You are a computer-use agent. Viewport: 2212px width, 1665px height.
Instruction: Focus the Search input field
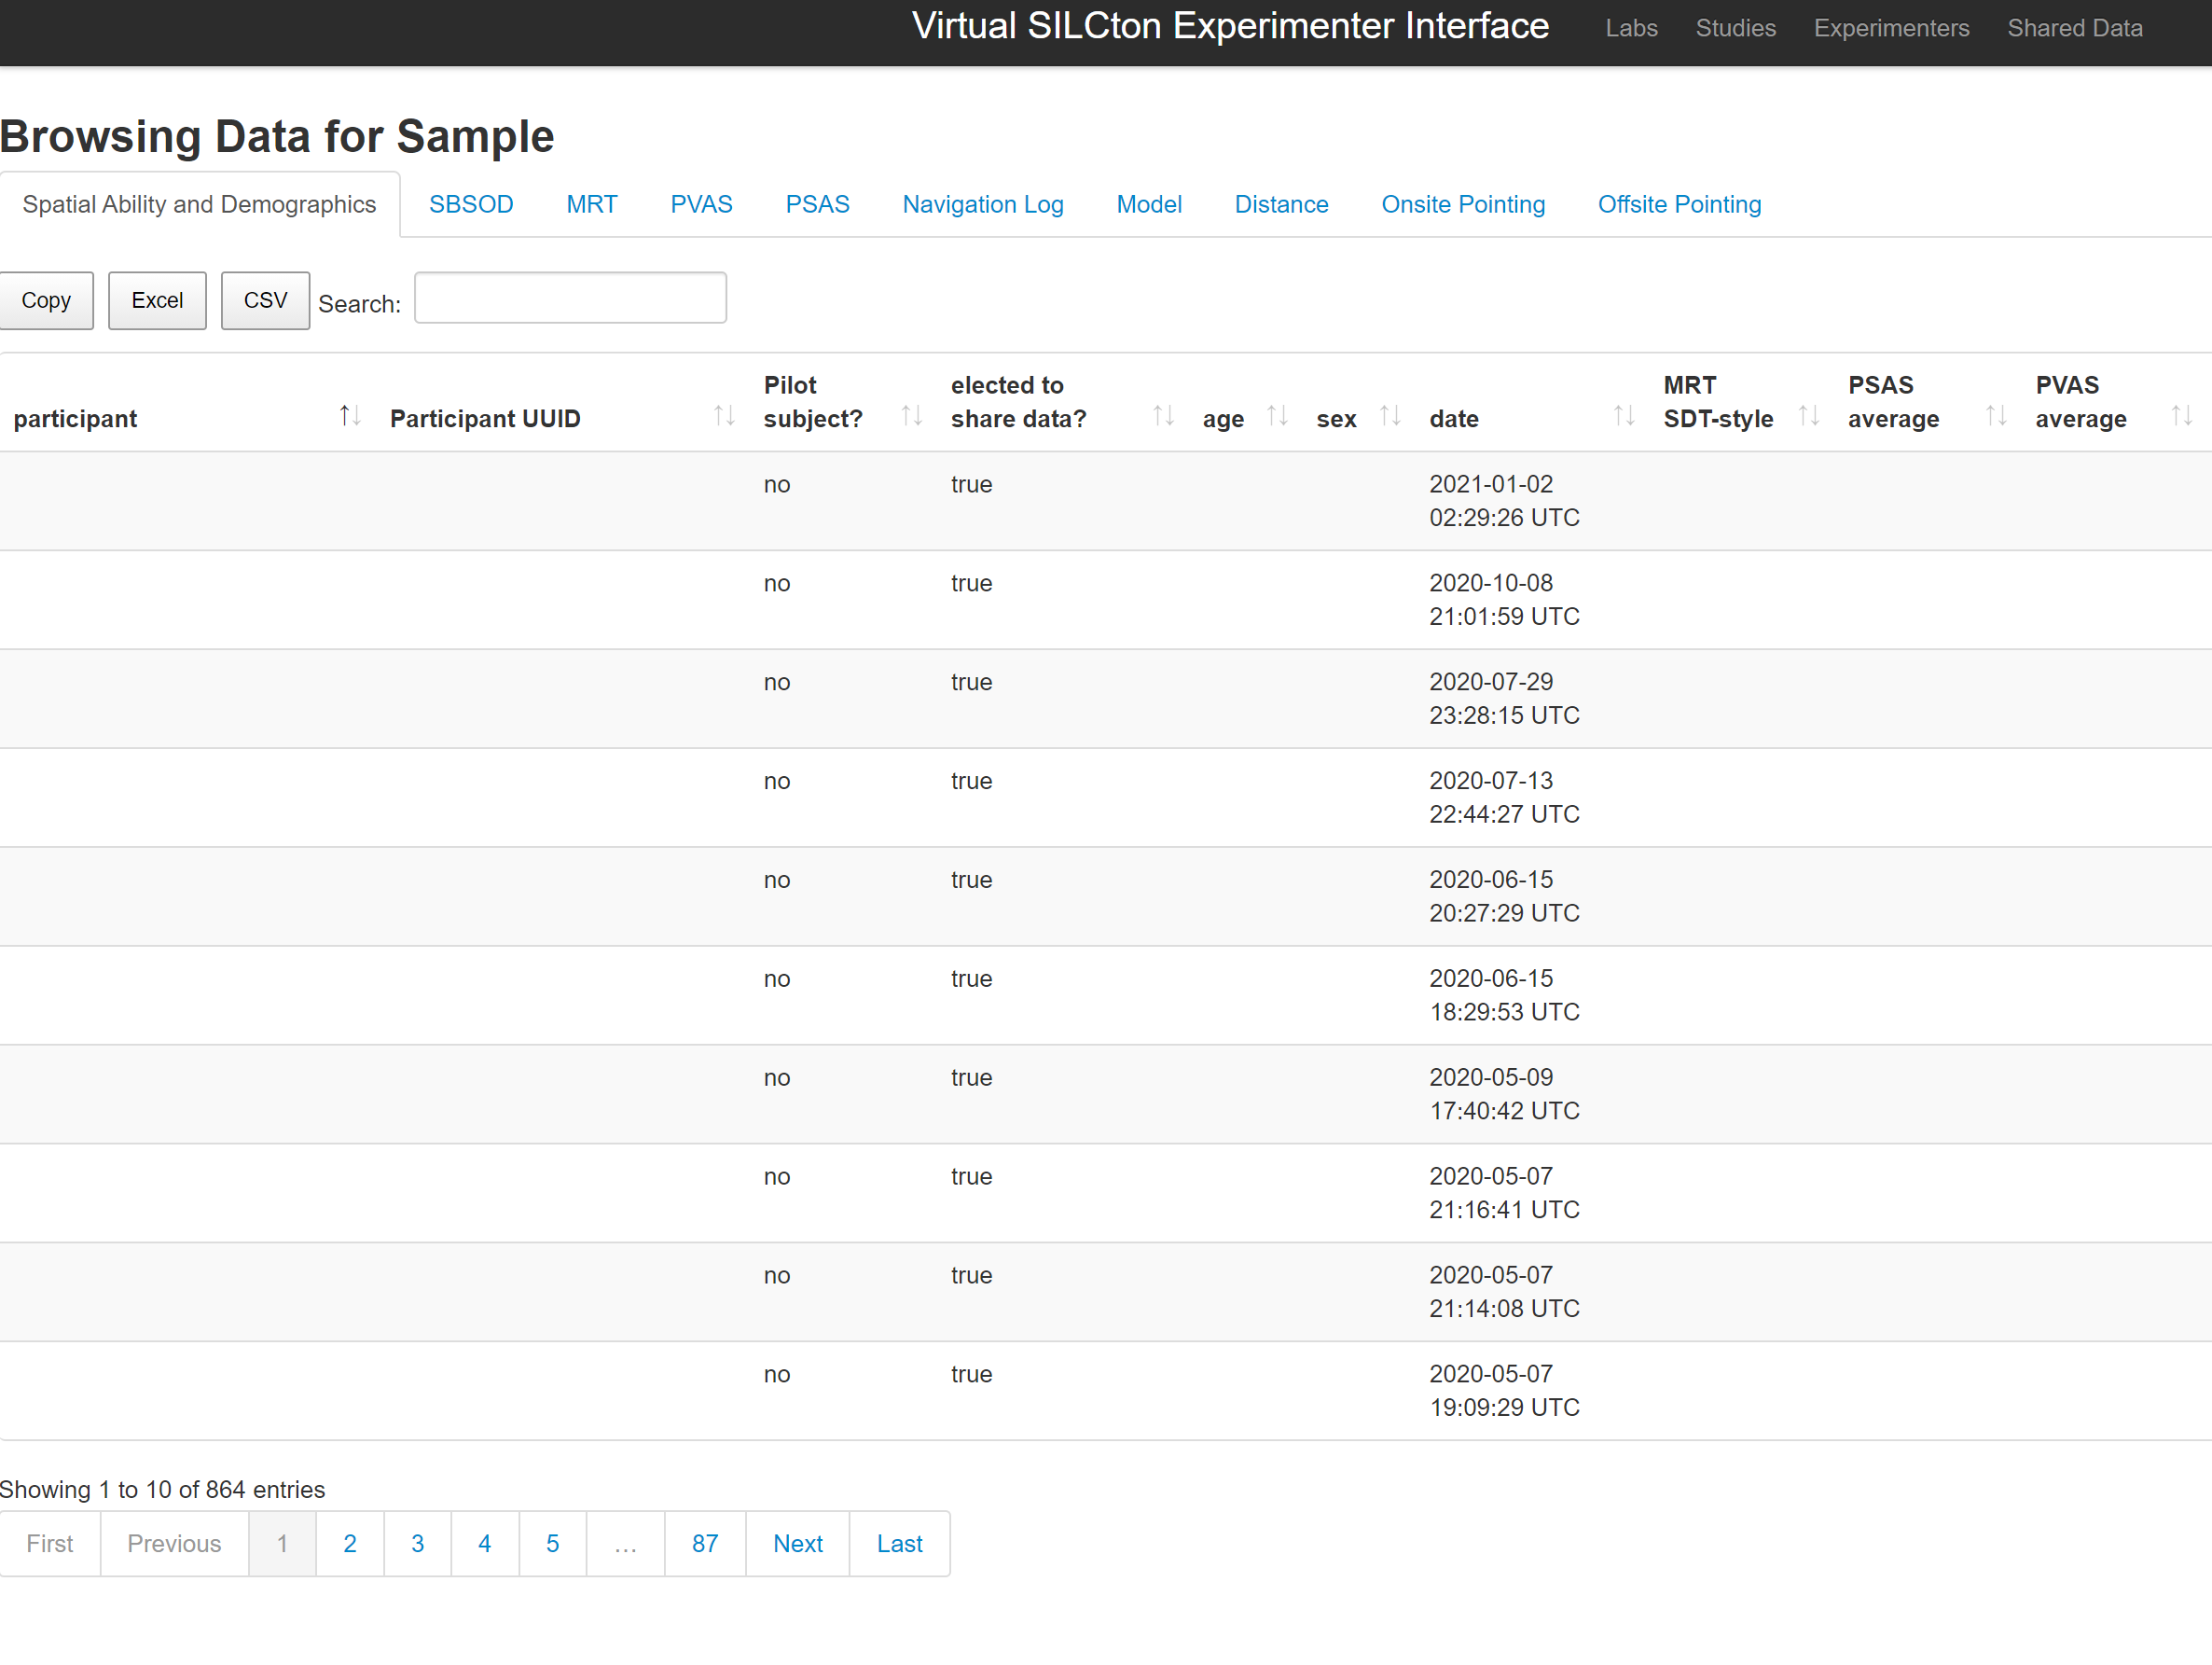coord(570,298)
